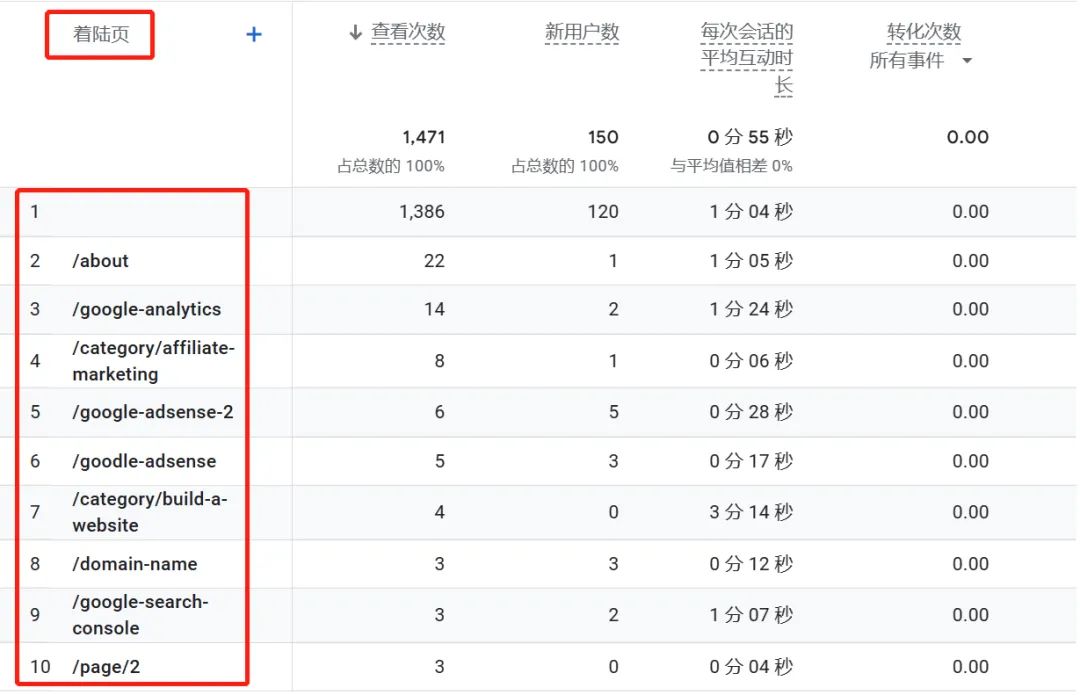This screenshot has height=695, width=1080.
Task: Click the /goodle-adsense landing page
Action: [144, 461]
